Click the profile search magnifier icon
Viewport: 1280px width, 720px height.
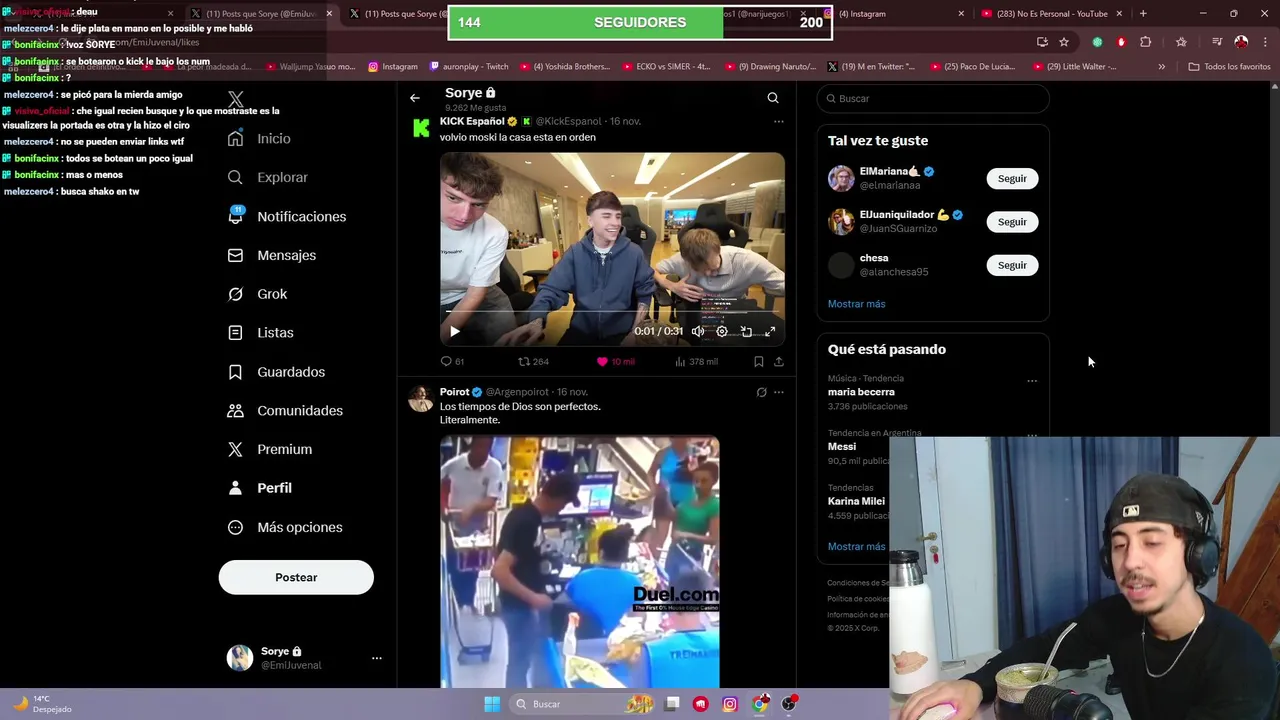pos(773,98)
